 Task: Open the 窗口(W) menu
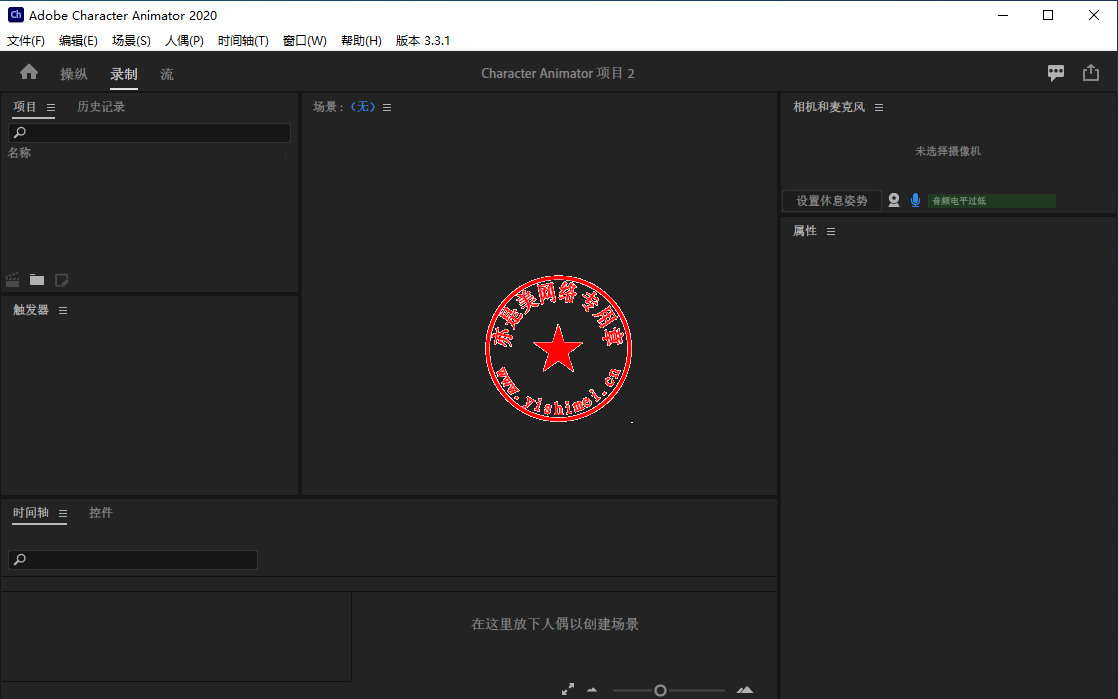pos(304,41)
